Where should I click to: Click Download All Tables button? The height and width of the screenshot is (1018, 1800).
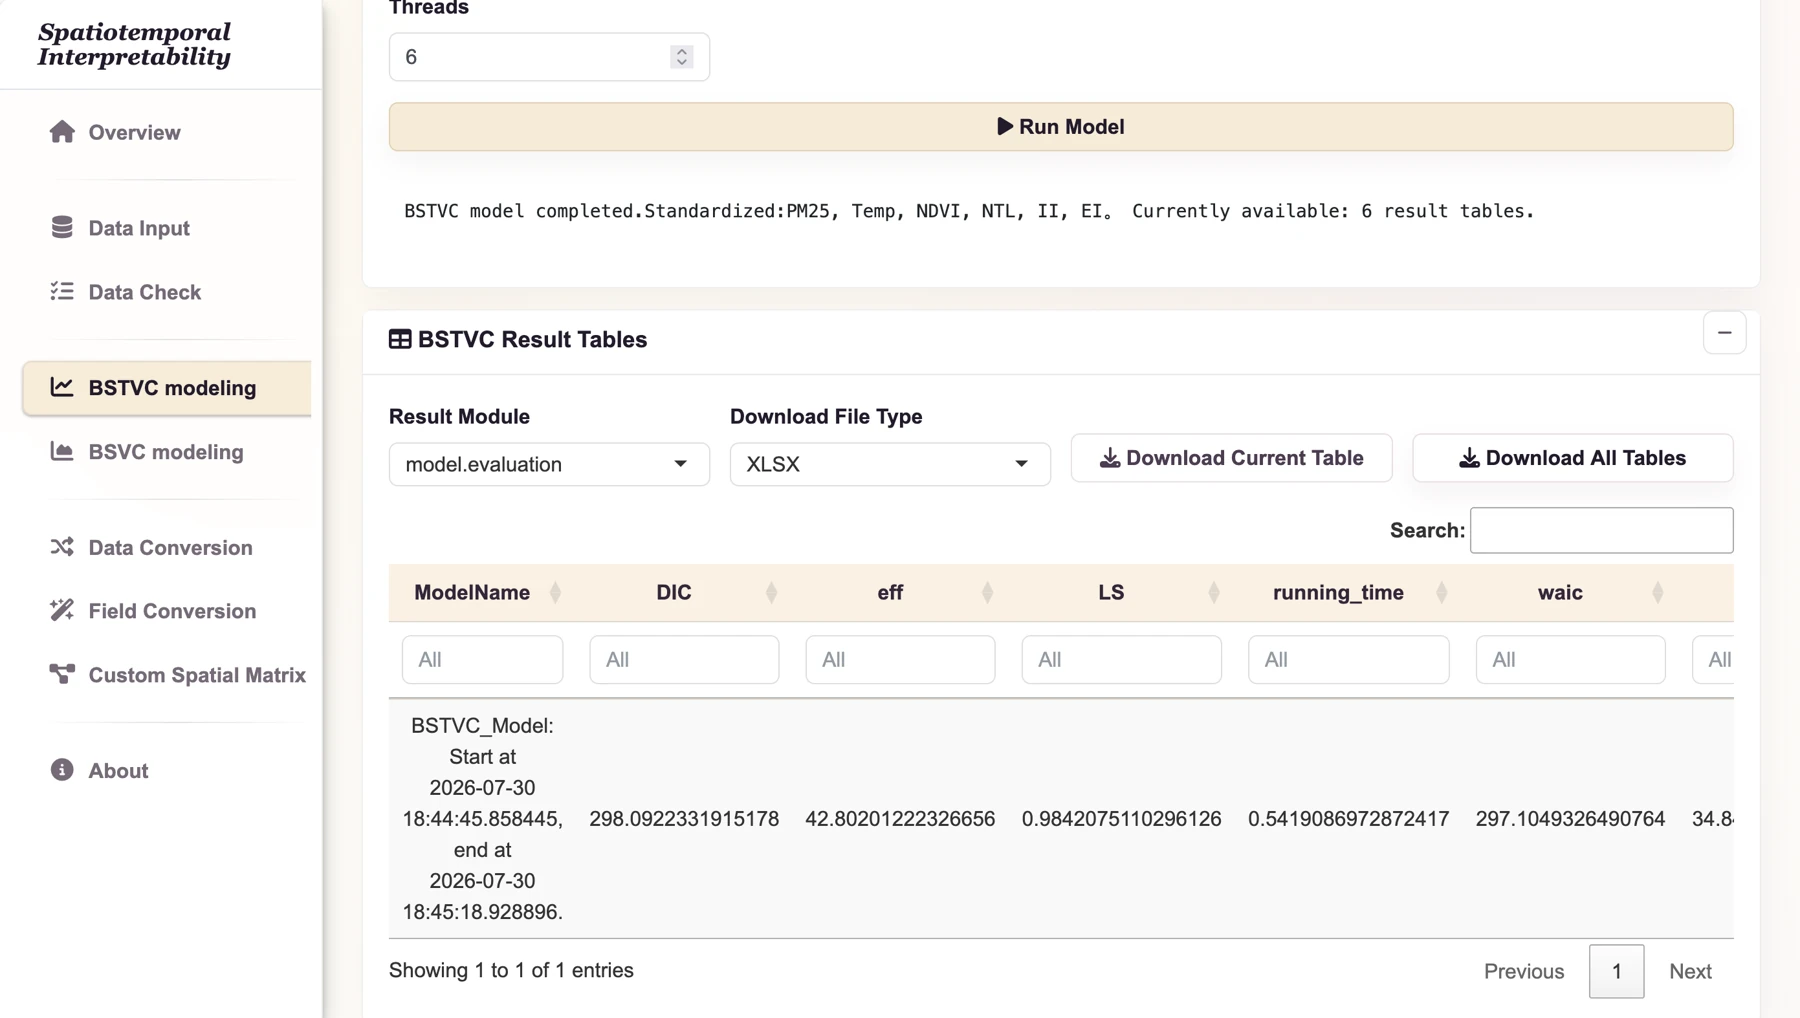pos(1573,458)
